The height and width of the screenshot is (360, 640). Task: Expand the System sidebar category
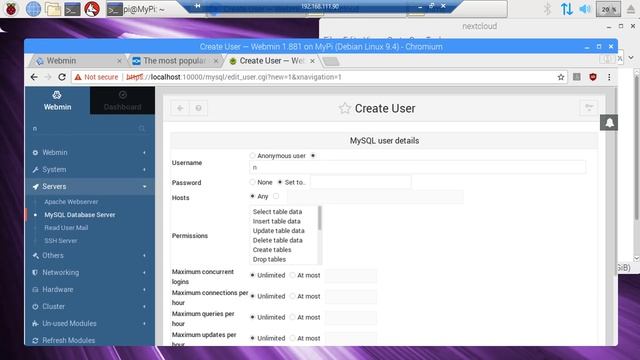click(90, 169)
